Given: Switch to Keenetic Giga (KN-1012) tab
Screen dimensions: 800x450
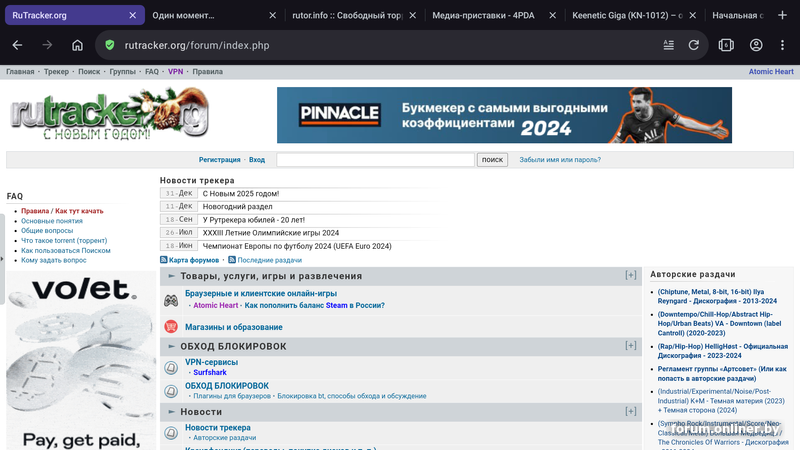Looking at the screenshot, I should [x=627, y=15].
